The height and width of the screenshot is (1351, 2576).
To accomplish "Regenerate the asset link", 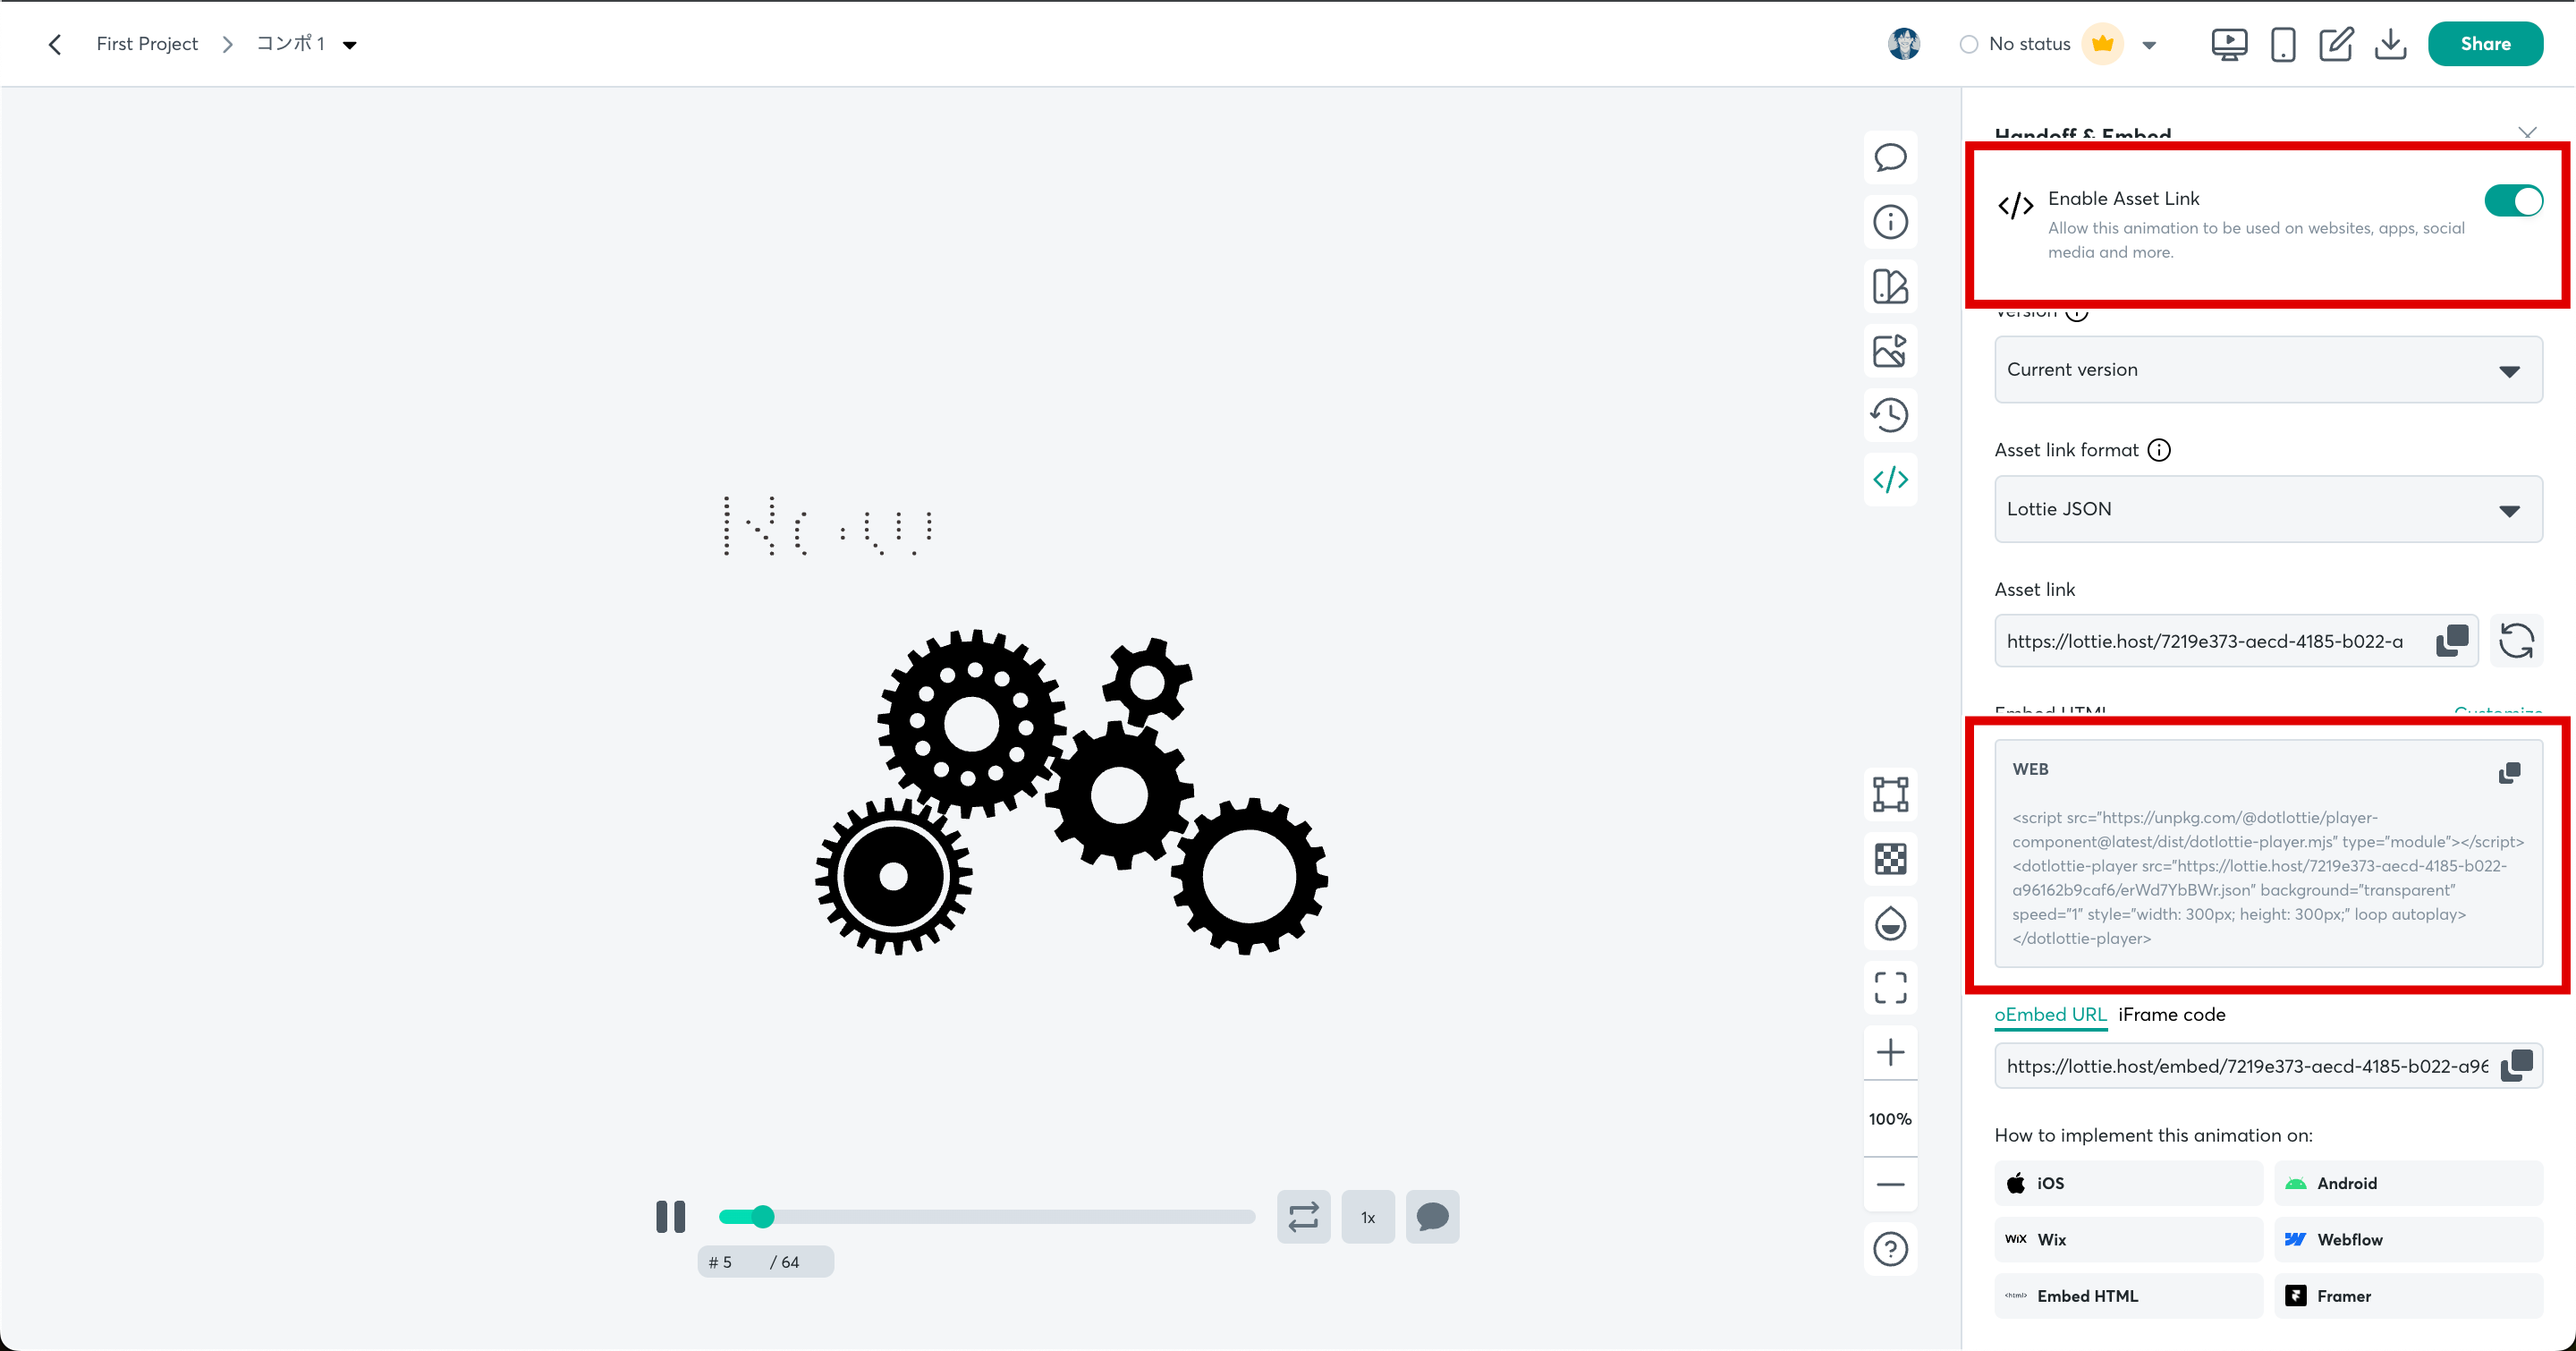I will pyautogui.click(x=2516, y=641).
